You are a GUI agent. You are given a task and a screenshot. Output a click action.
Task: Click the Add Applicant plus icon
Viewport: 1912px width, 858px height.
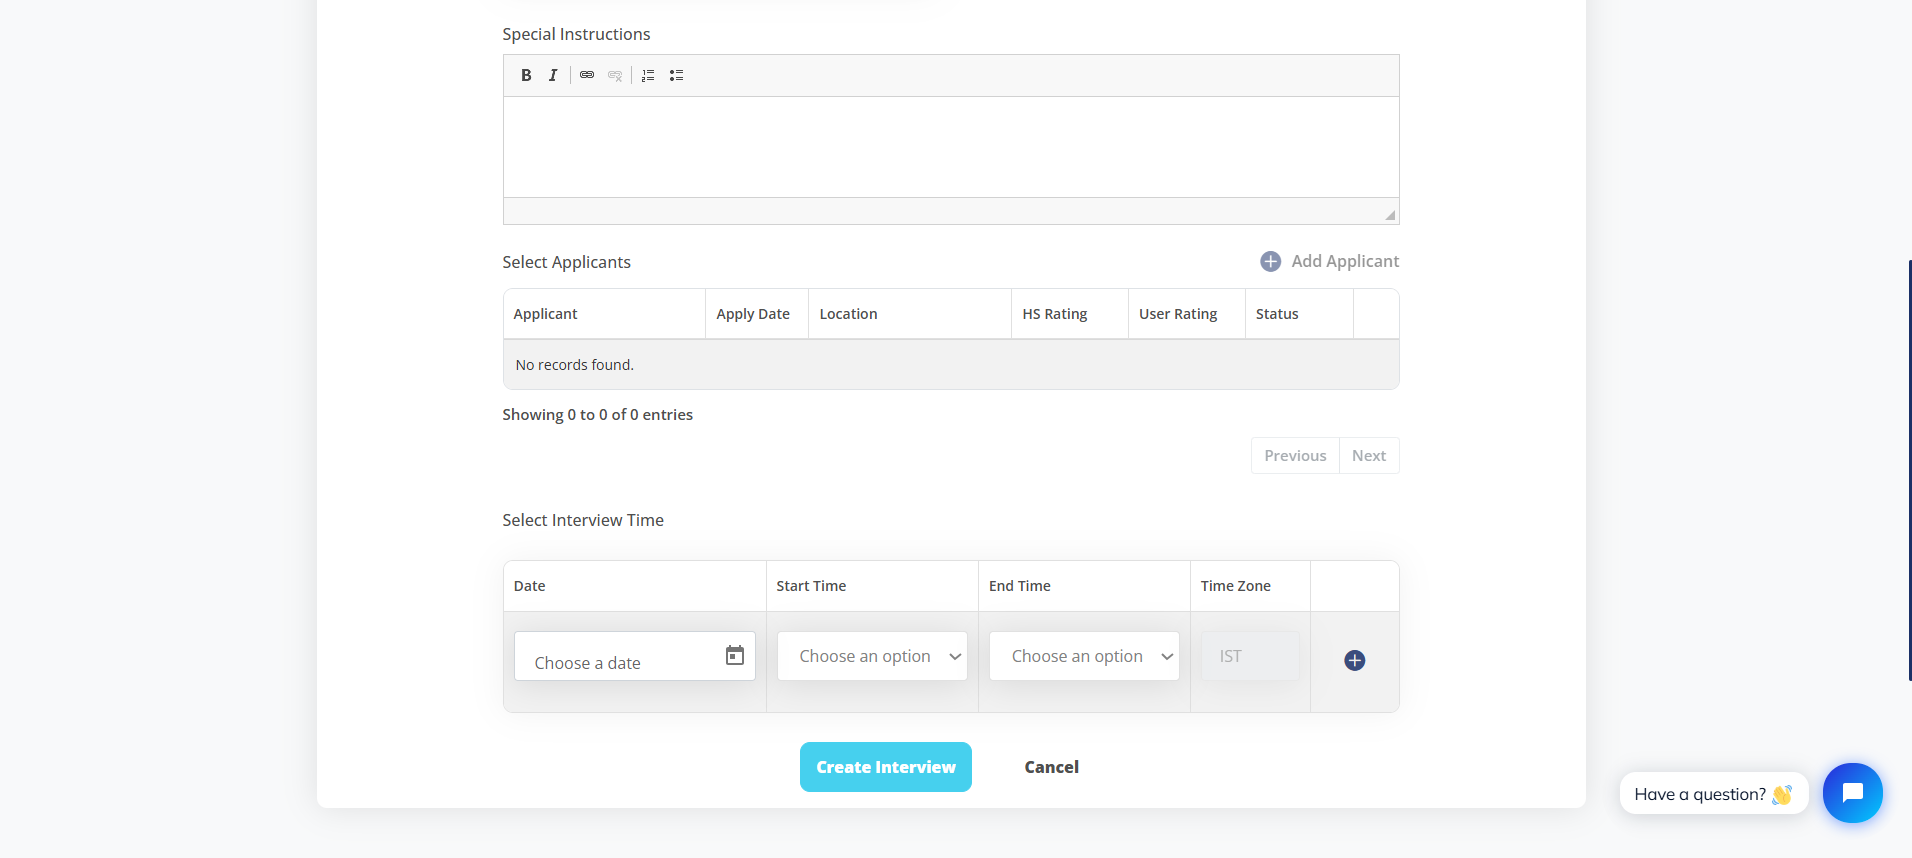pos(1270,261)
